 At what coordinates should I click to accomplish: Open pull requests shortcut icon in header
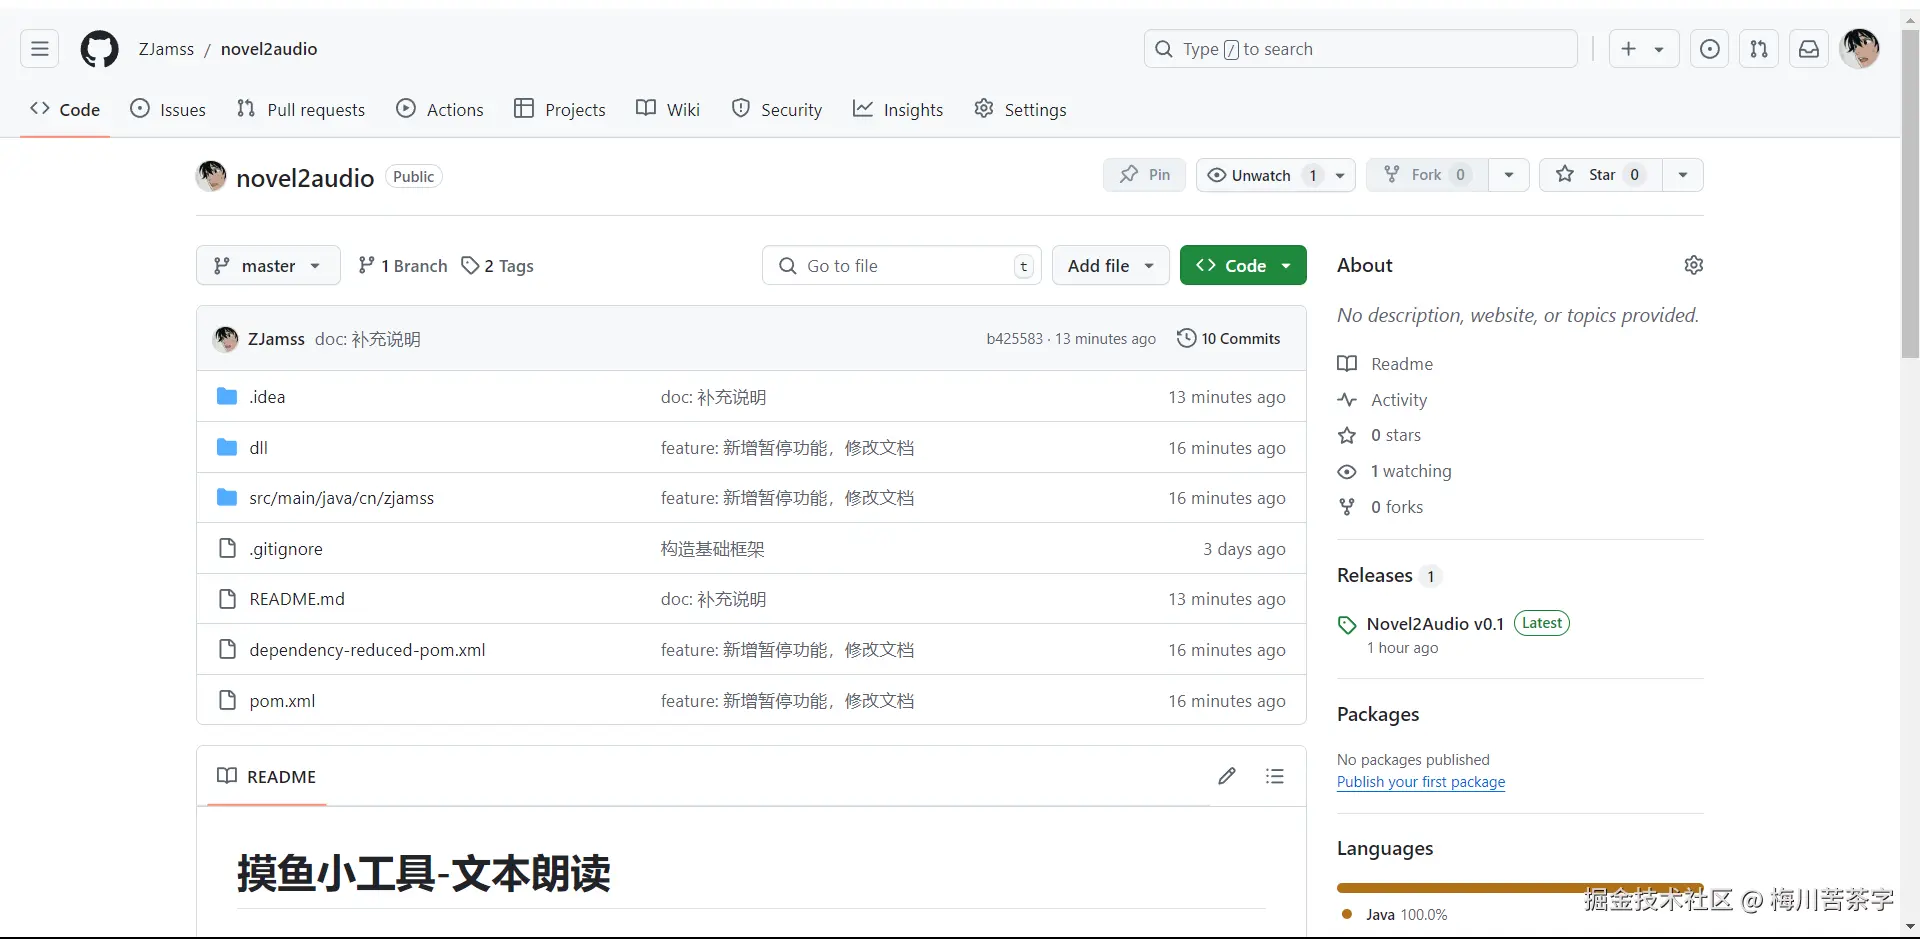pos(1759,49)
